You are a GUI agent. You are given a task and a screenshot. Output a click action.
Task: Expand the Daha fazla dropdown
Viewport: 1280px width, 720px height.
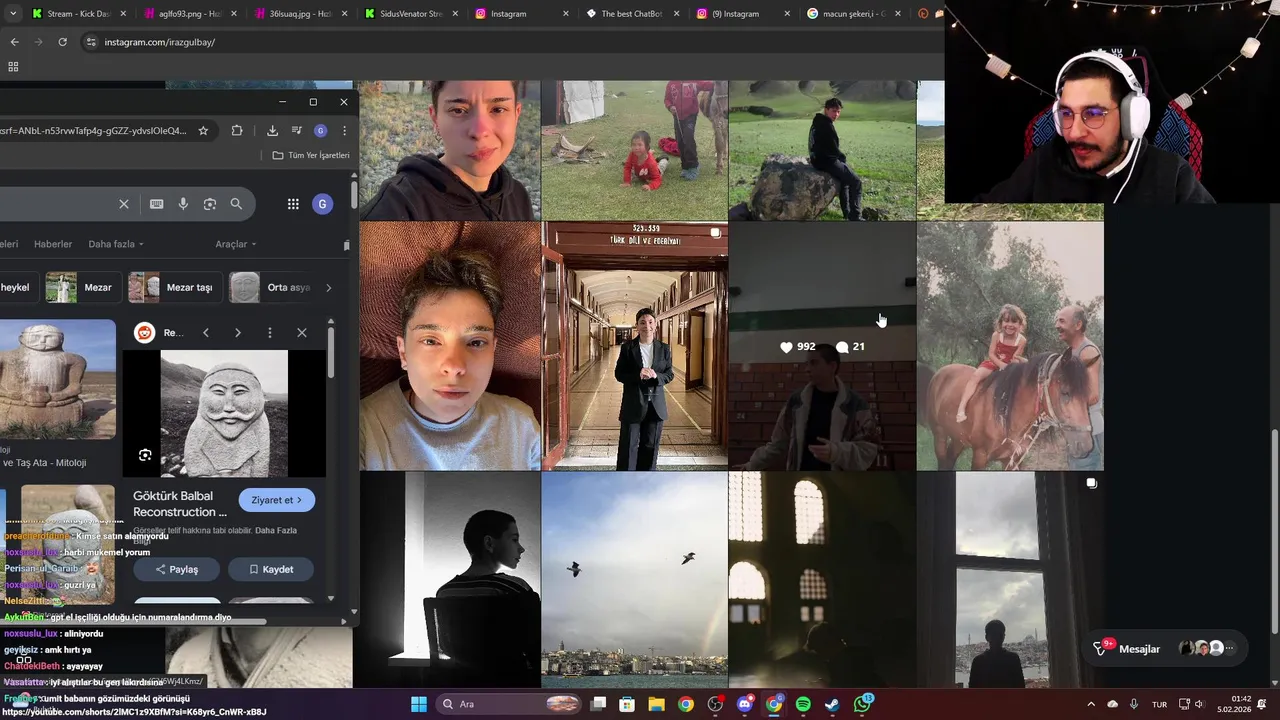click(x=116, y=244)
